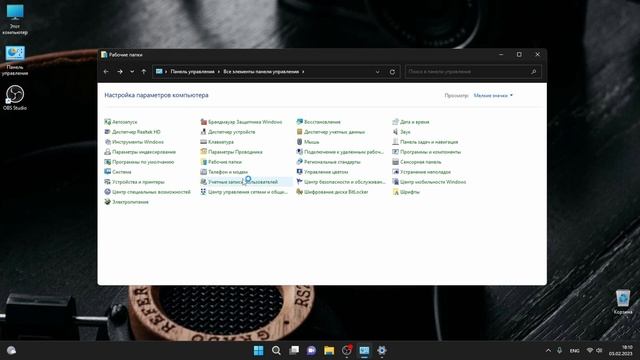Viewport: 640px width, 360px height.
Task: Open the Звук item
Action: point(401,132)
